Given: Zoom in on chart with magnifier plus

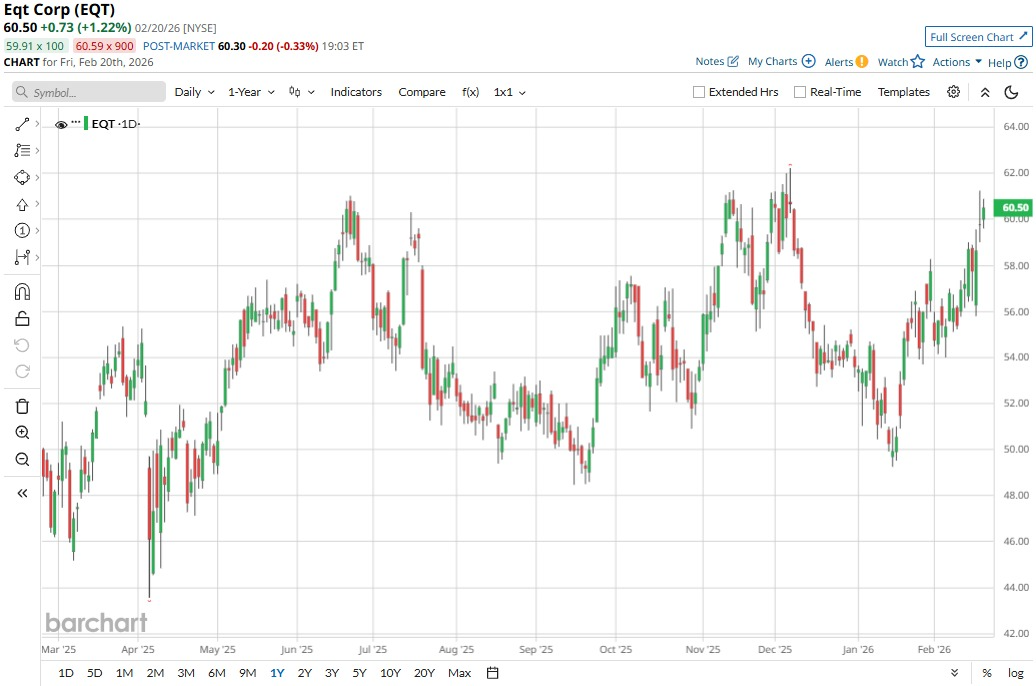Looking at the screenshot, I should tap(22, 432).
